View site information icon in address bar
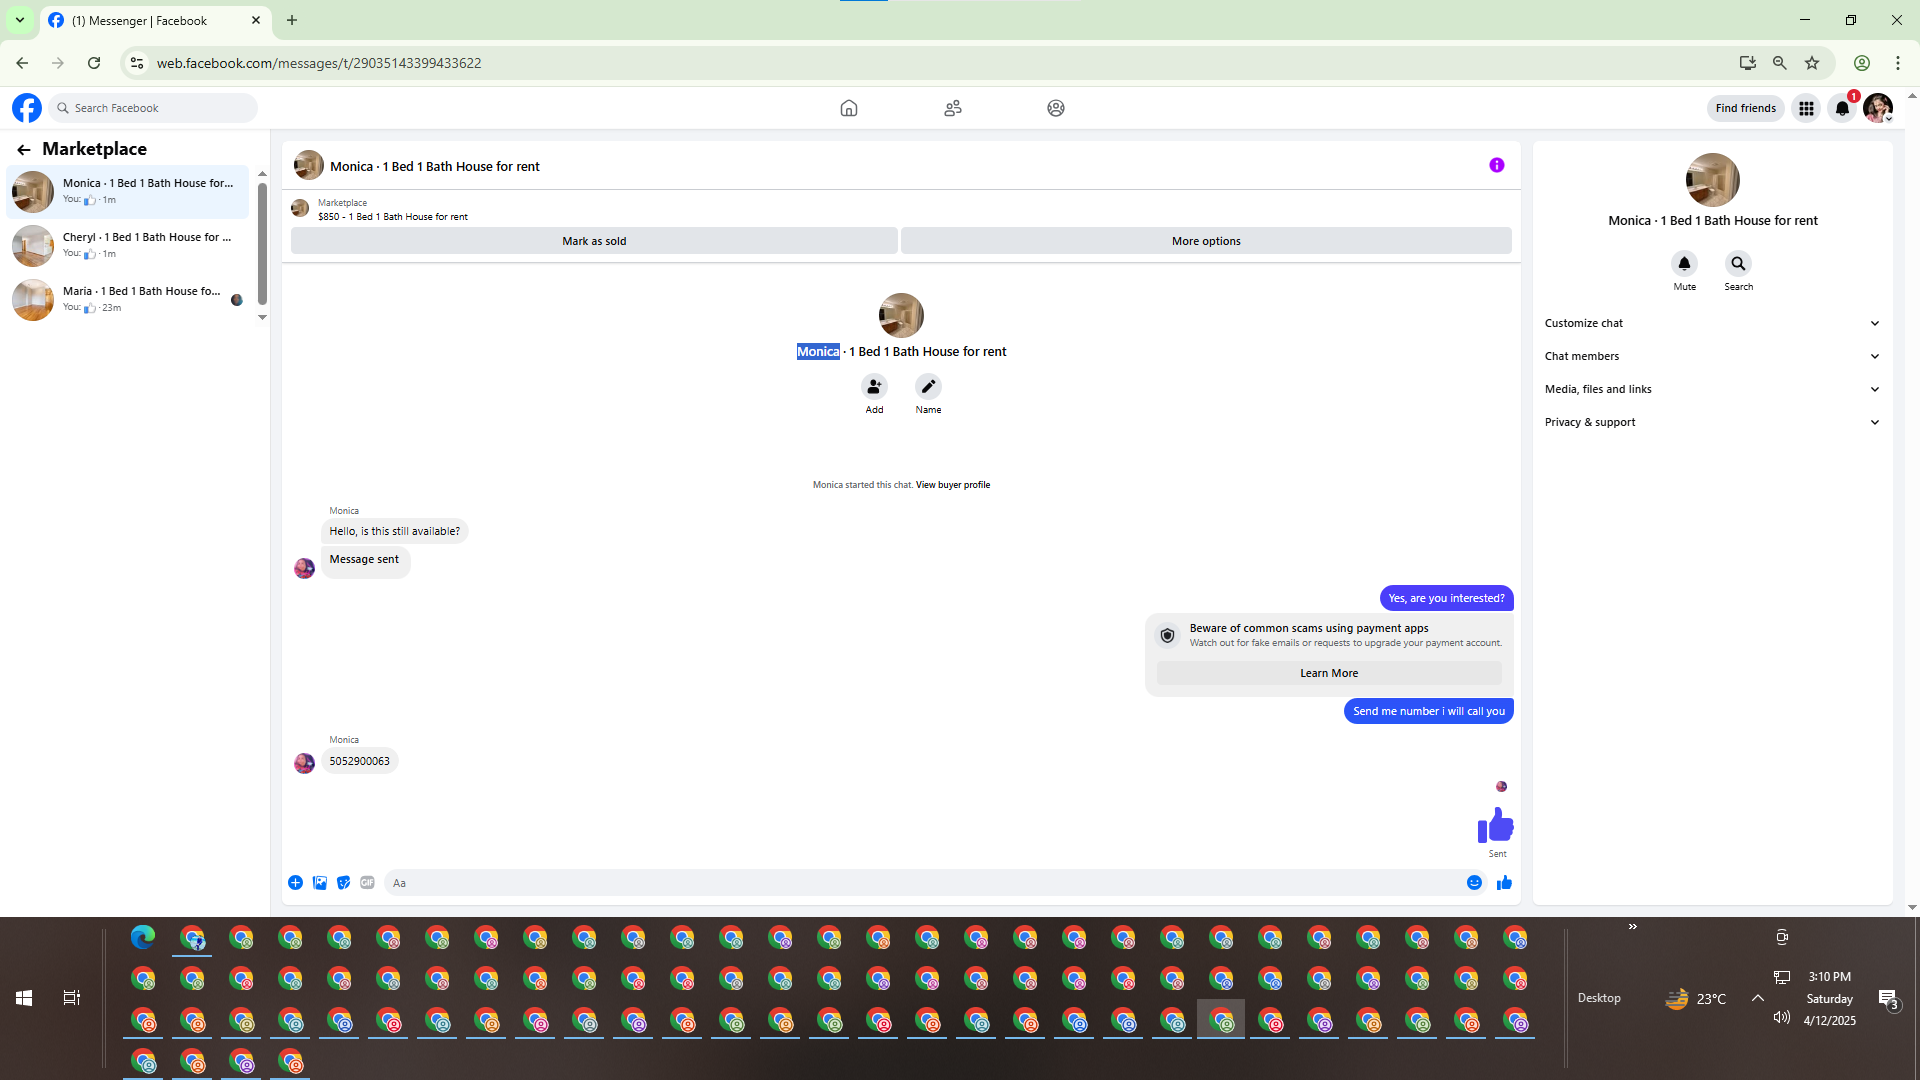The image size is (1920, 1080). [x=137, y=63]
